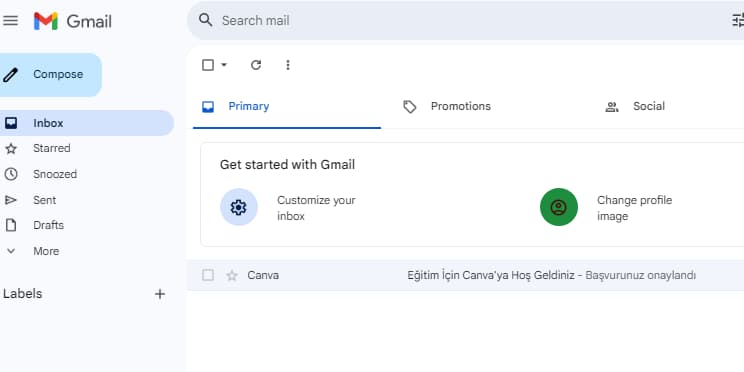Tick the select-all checkbox in toolbar
This screenshot has width=744, height=372.
tap(208, 65)
